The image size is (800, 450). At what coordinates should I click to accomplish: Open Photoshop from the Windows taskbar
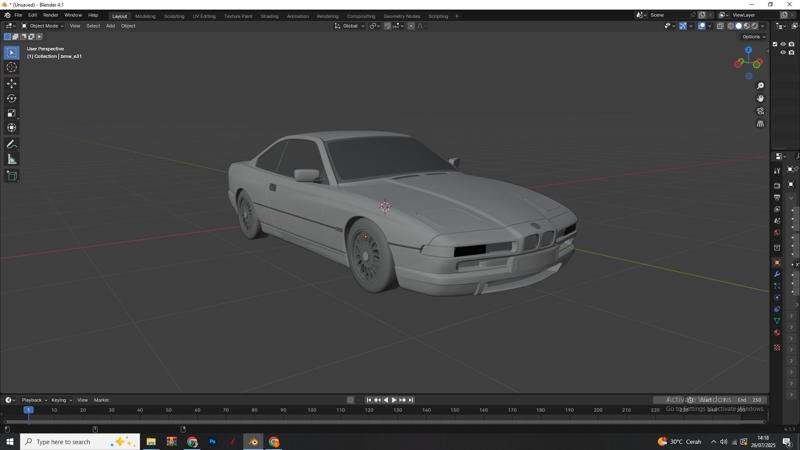pos(212,442)
